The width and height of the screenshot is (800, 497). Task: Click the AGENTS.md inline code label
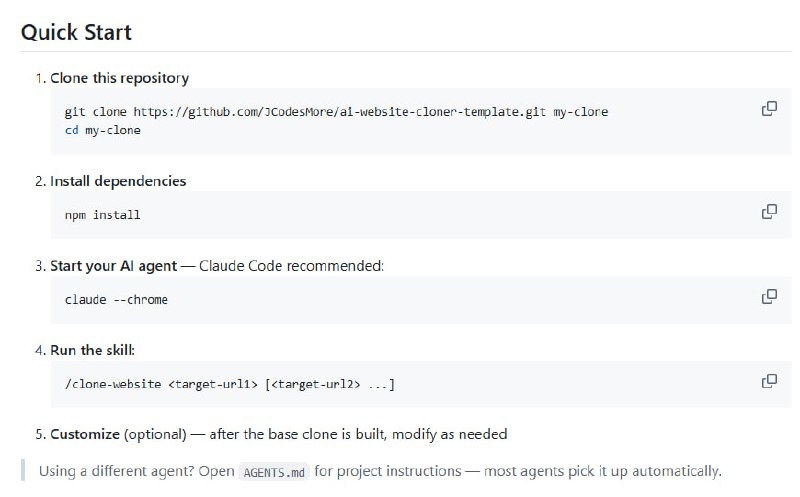pos(274,472)
